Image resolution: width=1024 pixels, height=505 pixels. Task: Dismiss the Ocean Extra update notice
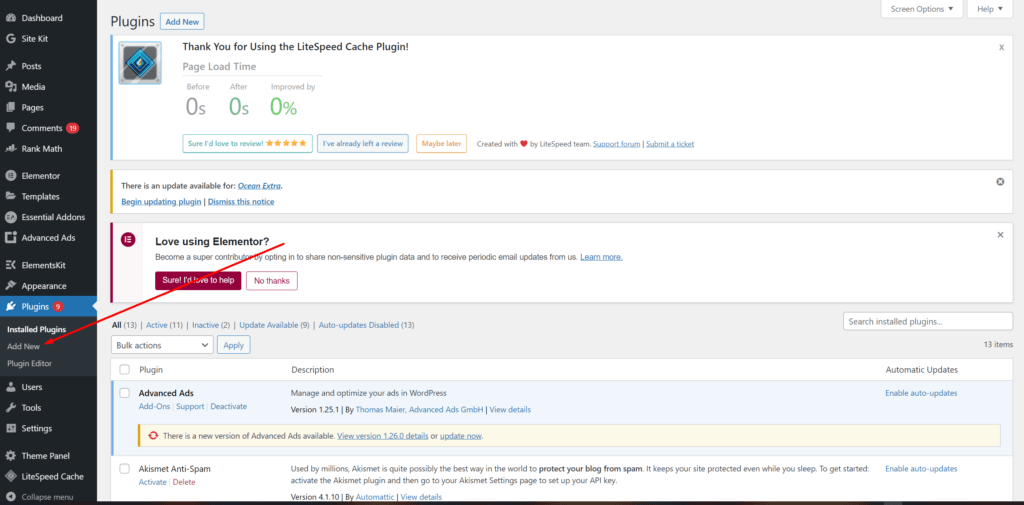tap(1000, 182)
